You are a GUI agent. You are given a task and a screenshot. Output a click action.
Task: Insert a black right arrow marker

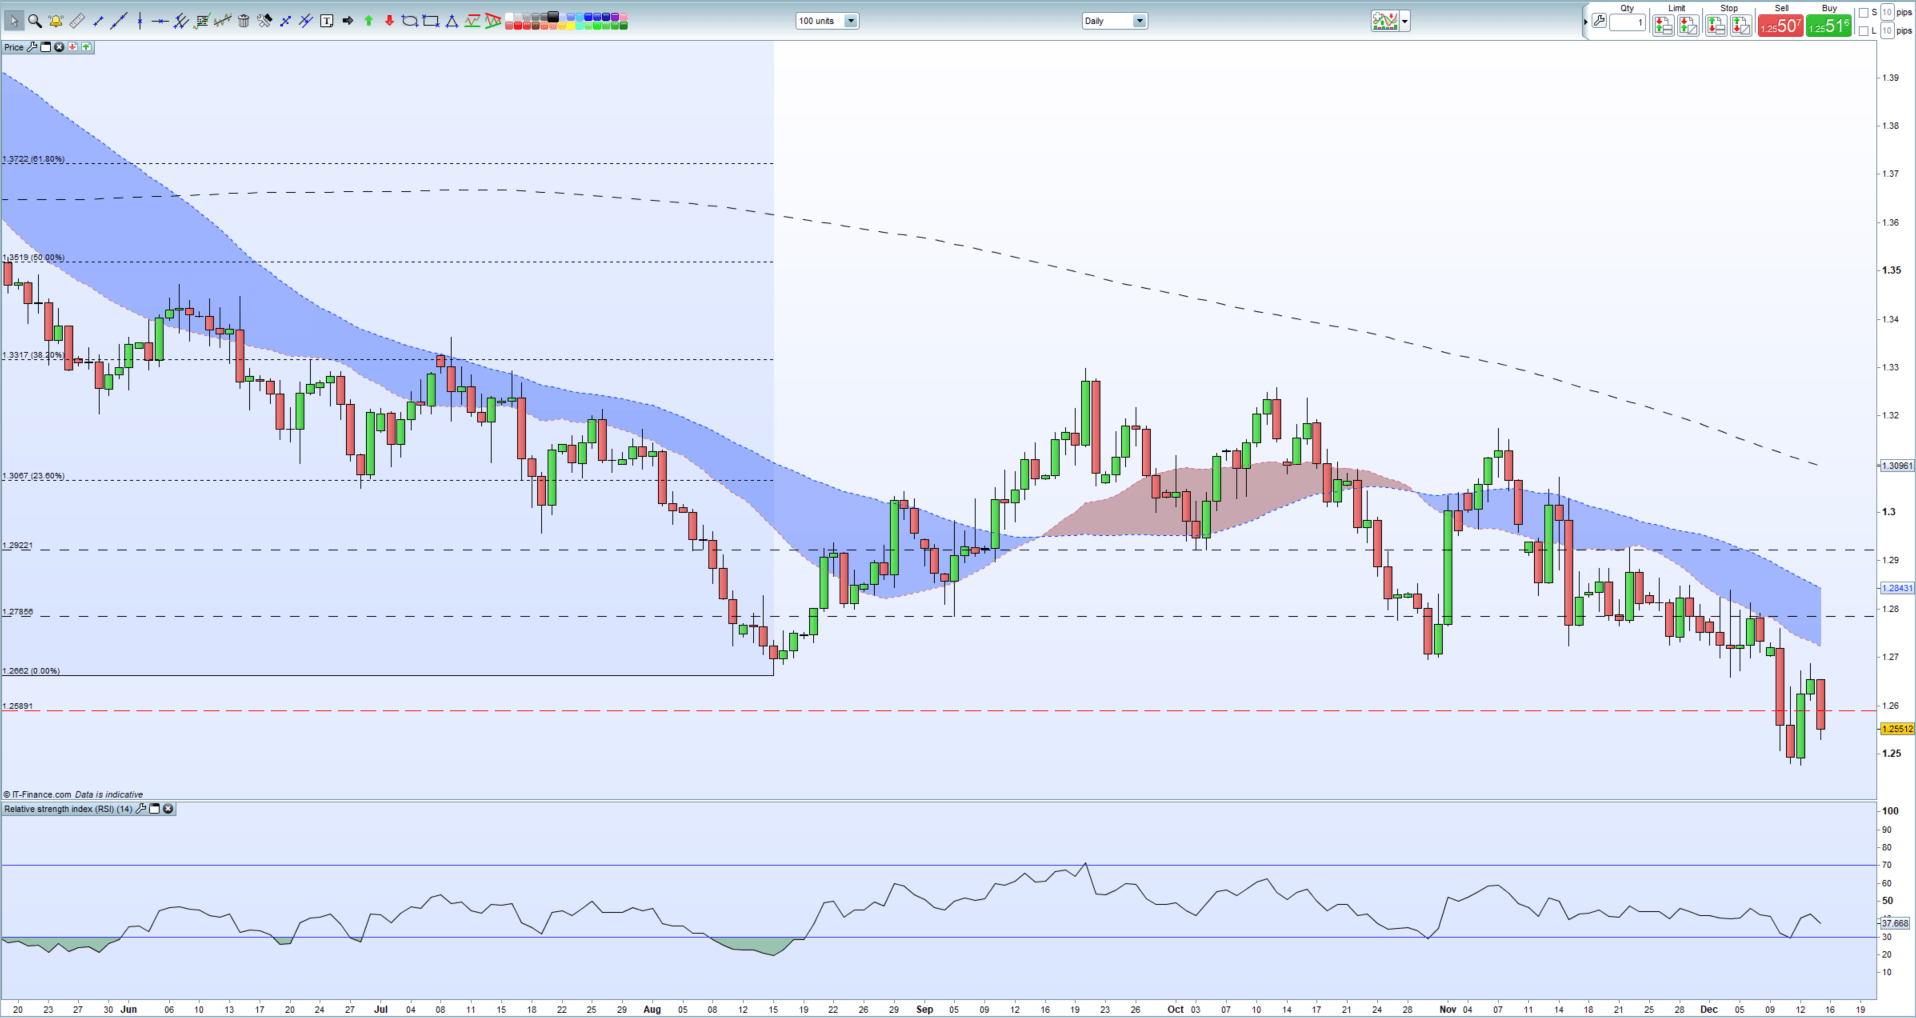(347, 21)
